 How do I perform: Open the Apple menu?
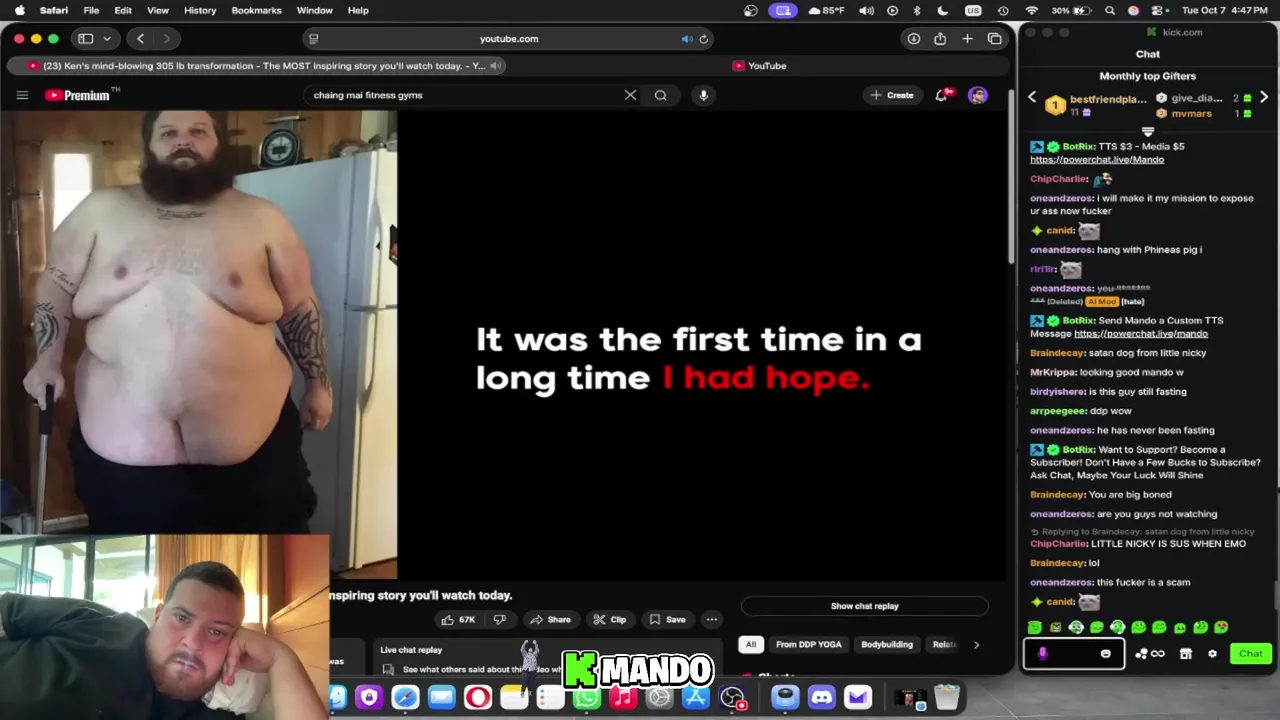click(19, 10)
